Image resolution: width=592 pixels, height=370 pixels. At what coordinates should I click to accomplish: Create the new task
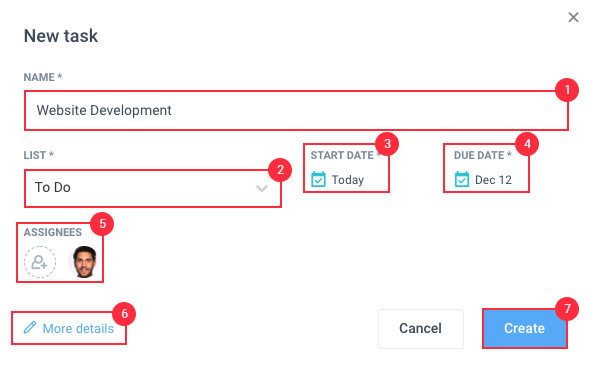pyautogui.click(x=524, y=328)
